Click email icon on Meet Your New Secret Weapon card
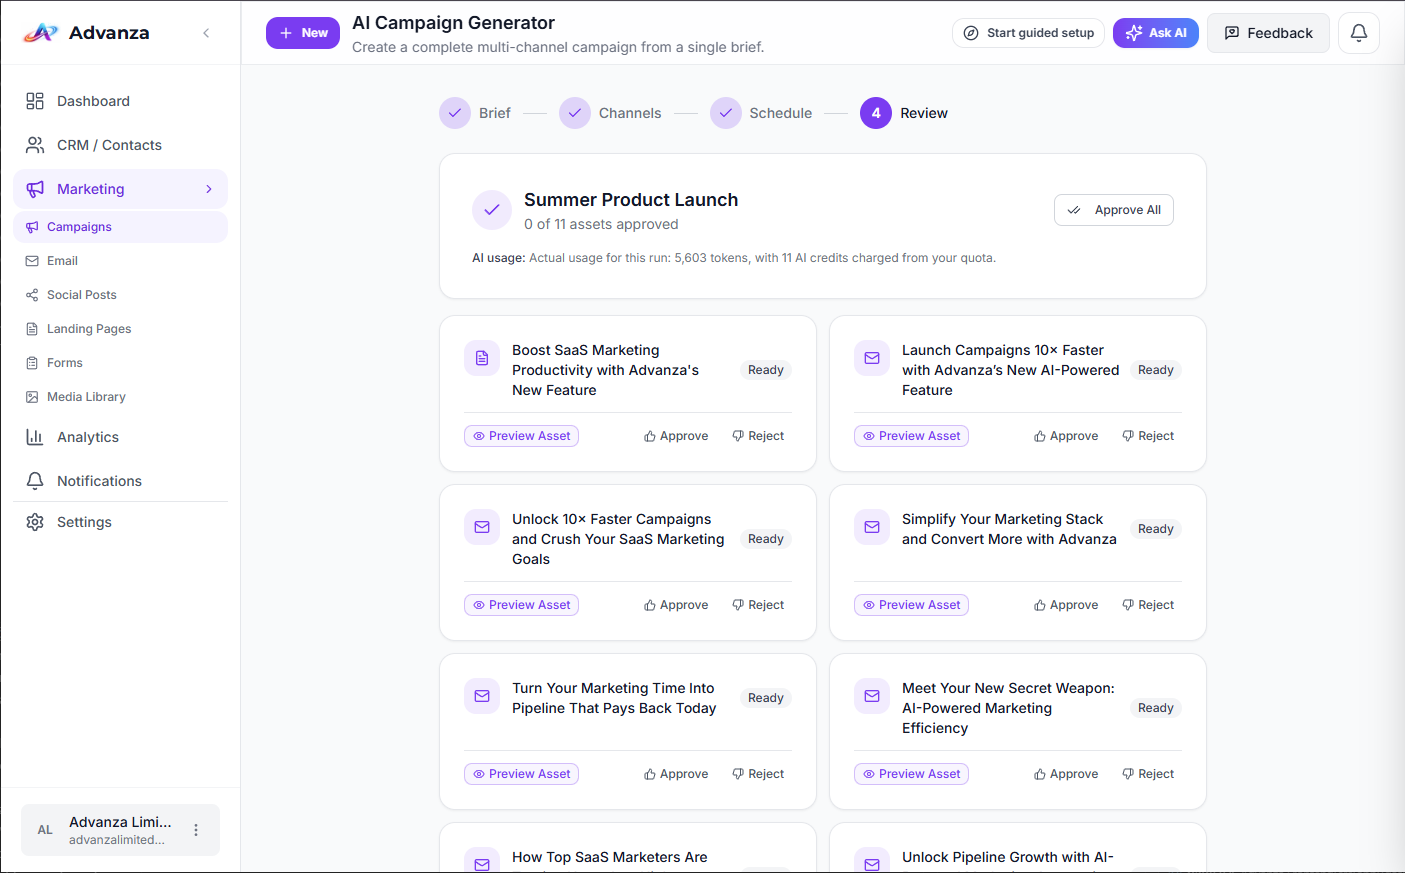This screenshot has width=1405, height=873. click(x=872, y=696)
